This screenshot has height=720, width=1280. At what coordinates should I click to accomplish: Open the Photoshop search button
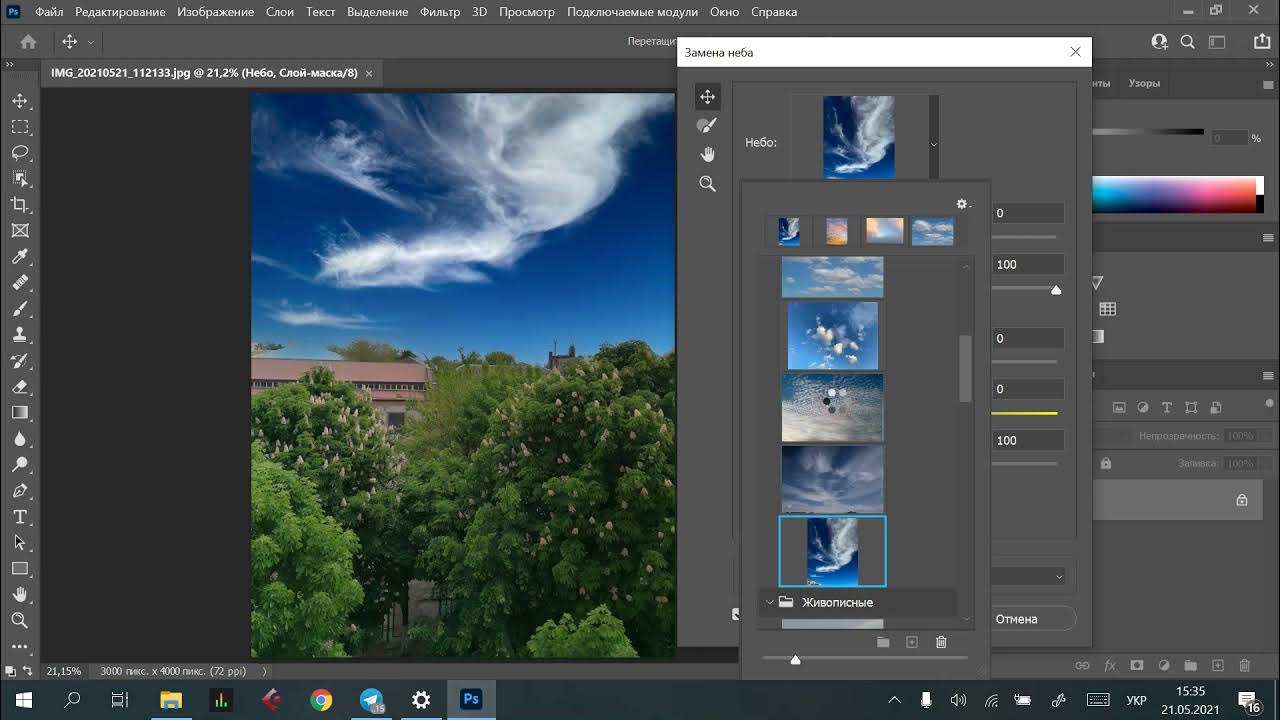coord(1188,42)
